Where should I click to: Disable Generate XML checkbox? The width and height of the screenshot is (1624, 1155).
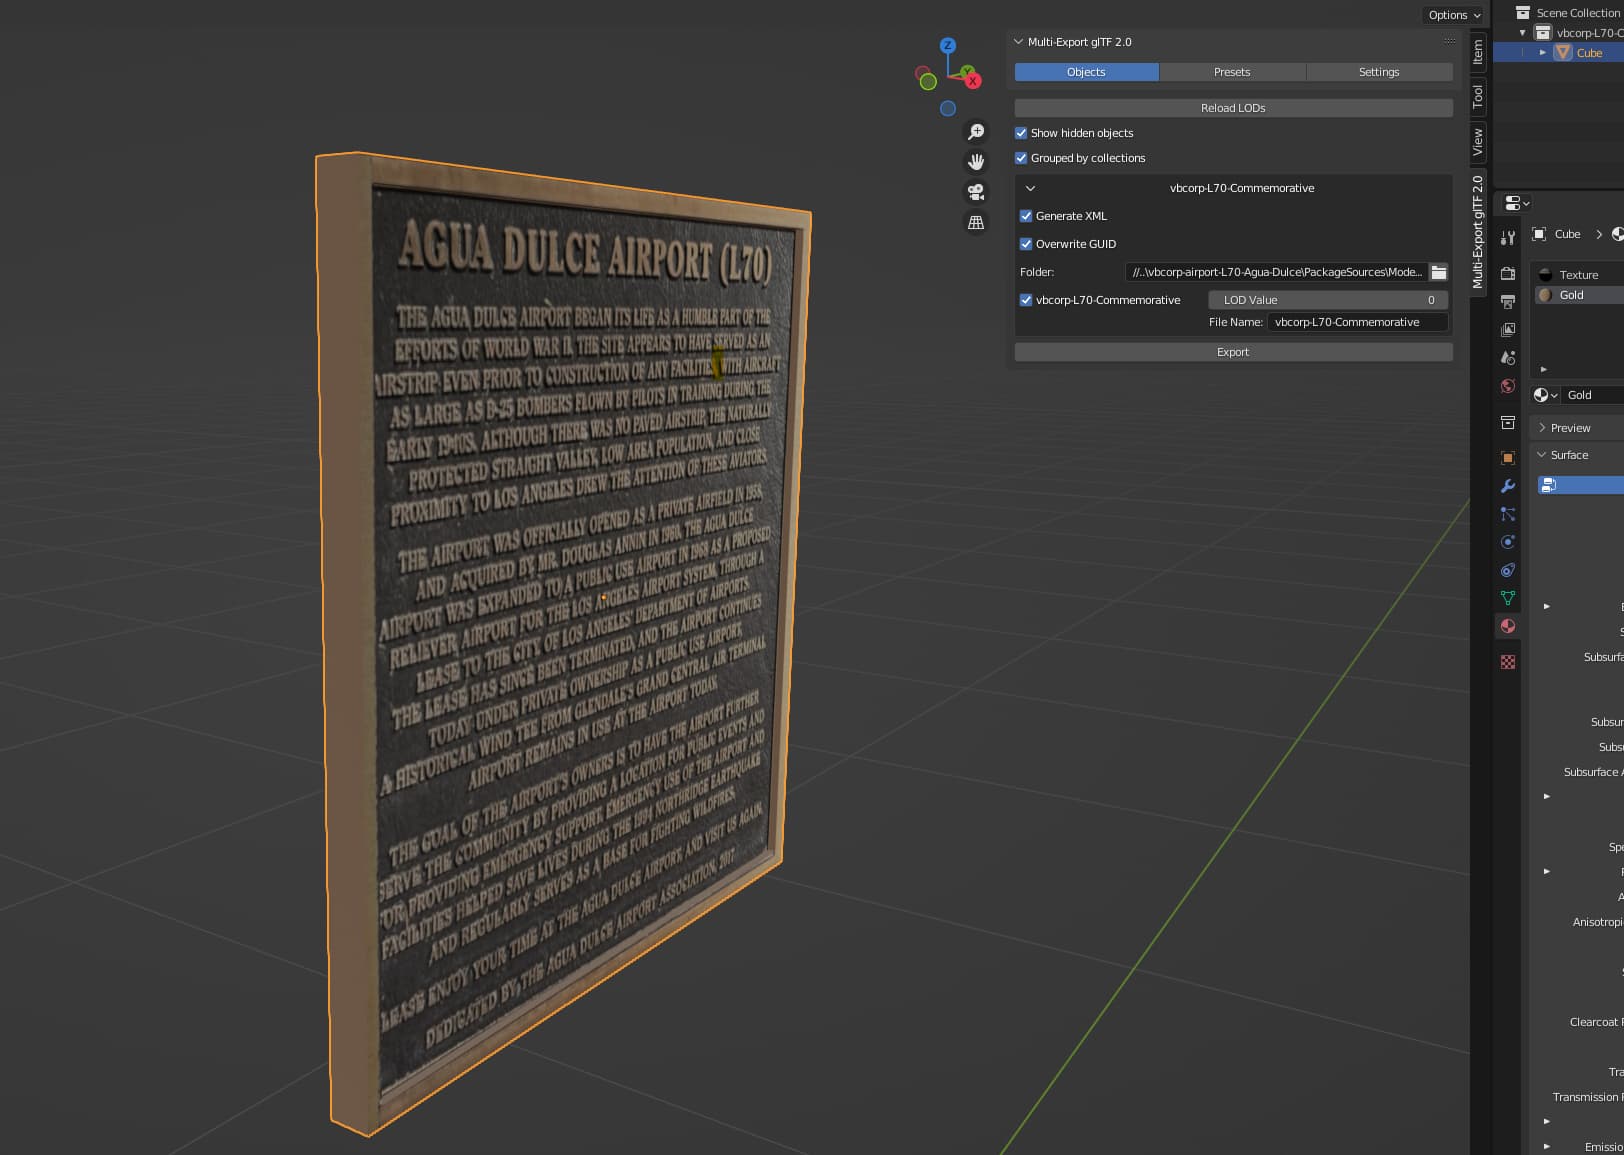(1026, 216)
